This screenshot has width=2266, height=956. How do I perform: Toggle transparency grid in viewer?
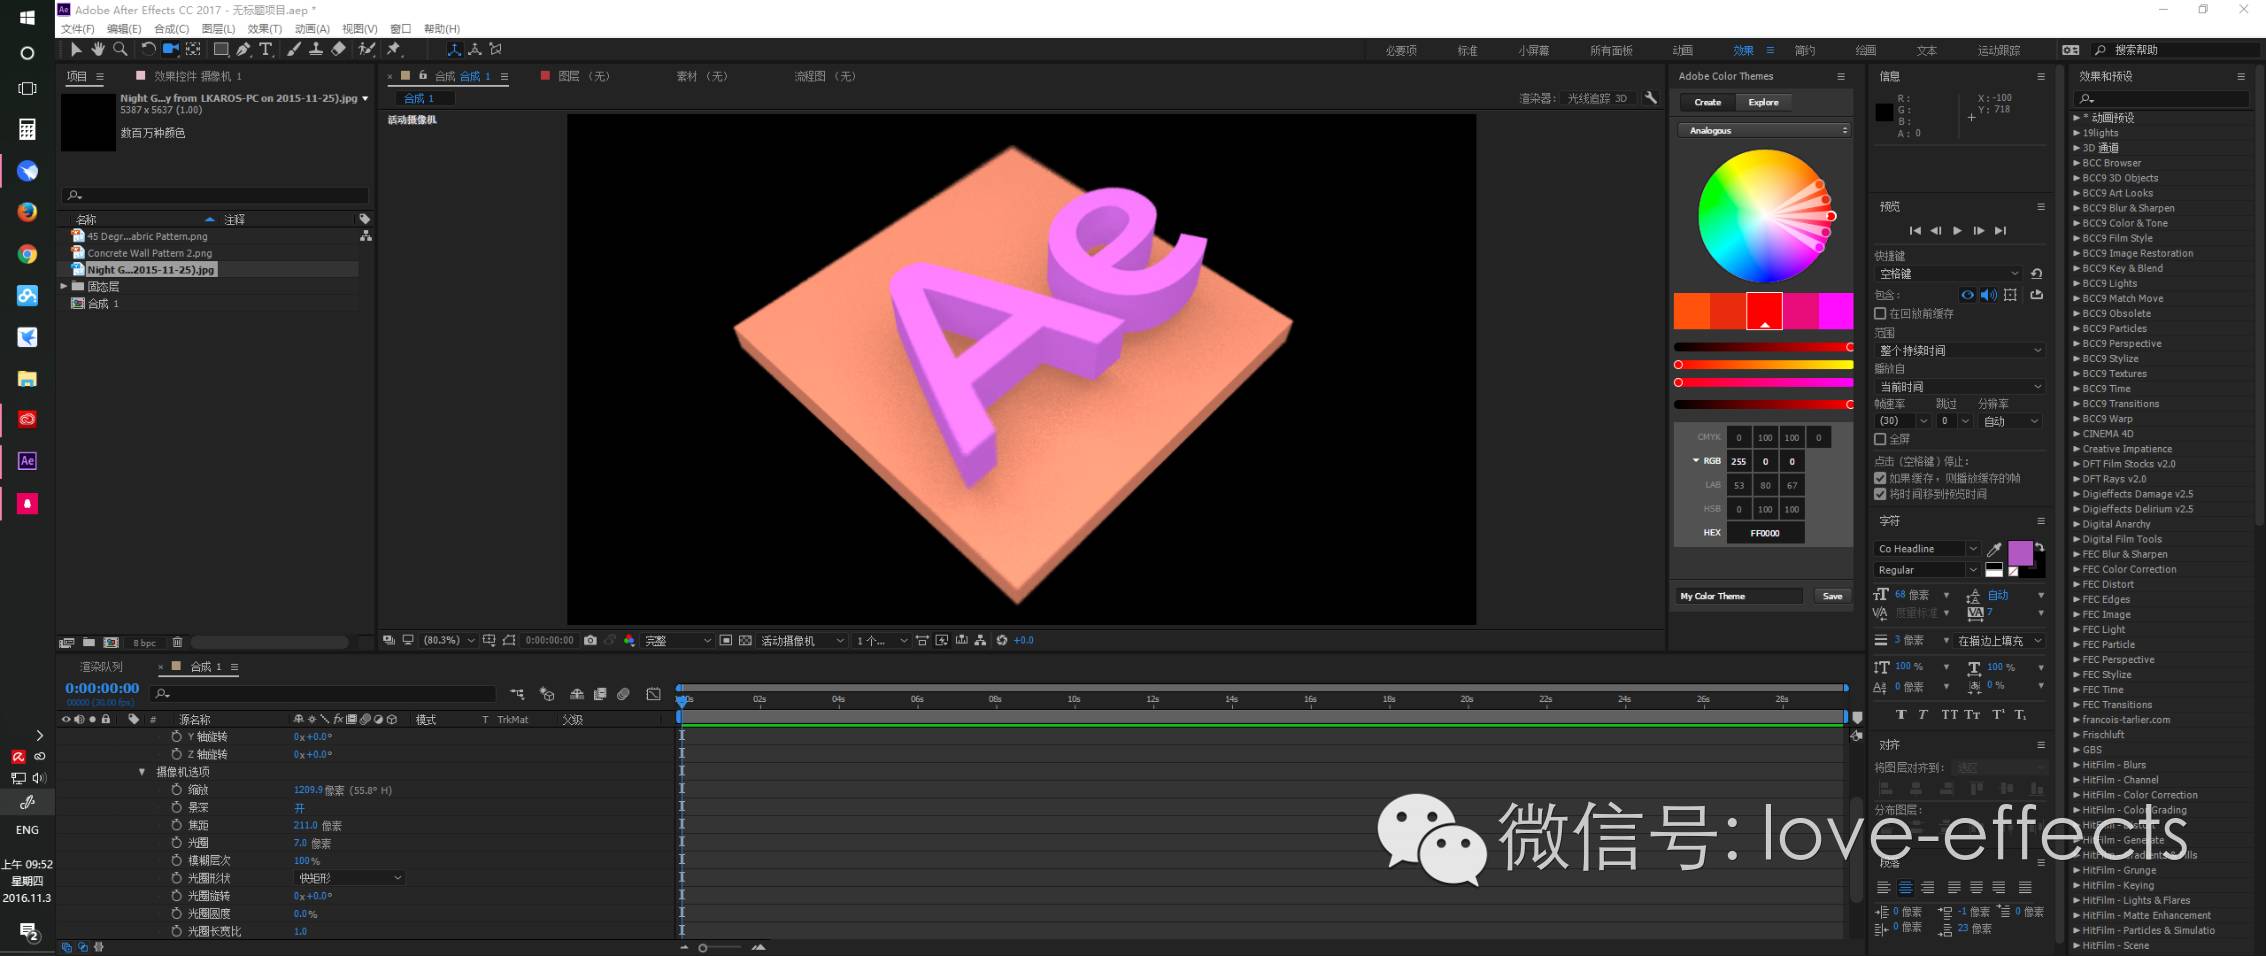coord(745,640)
